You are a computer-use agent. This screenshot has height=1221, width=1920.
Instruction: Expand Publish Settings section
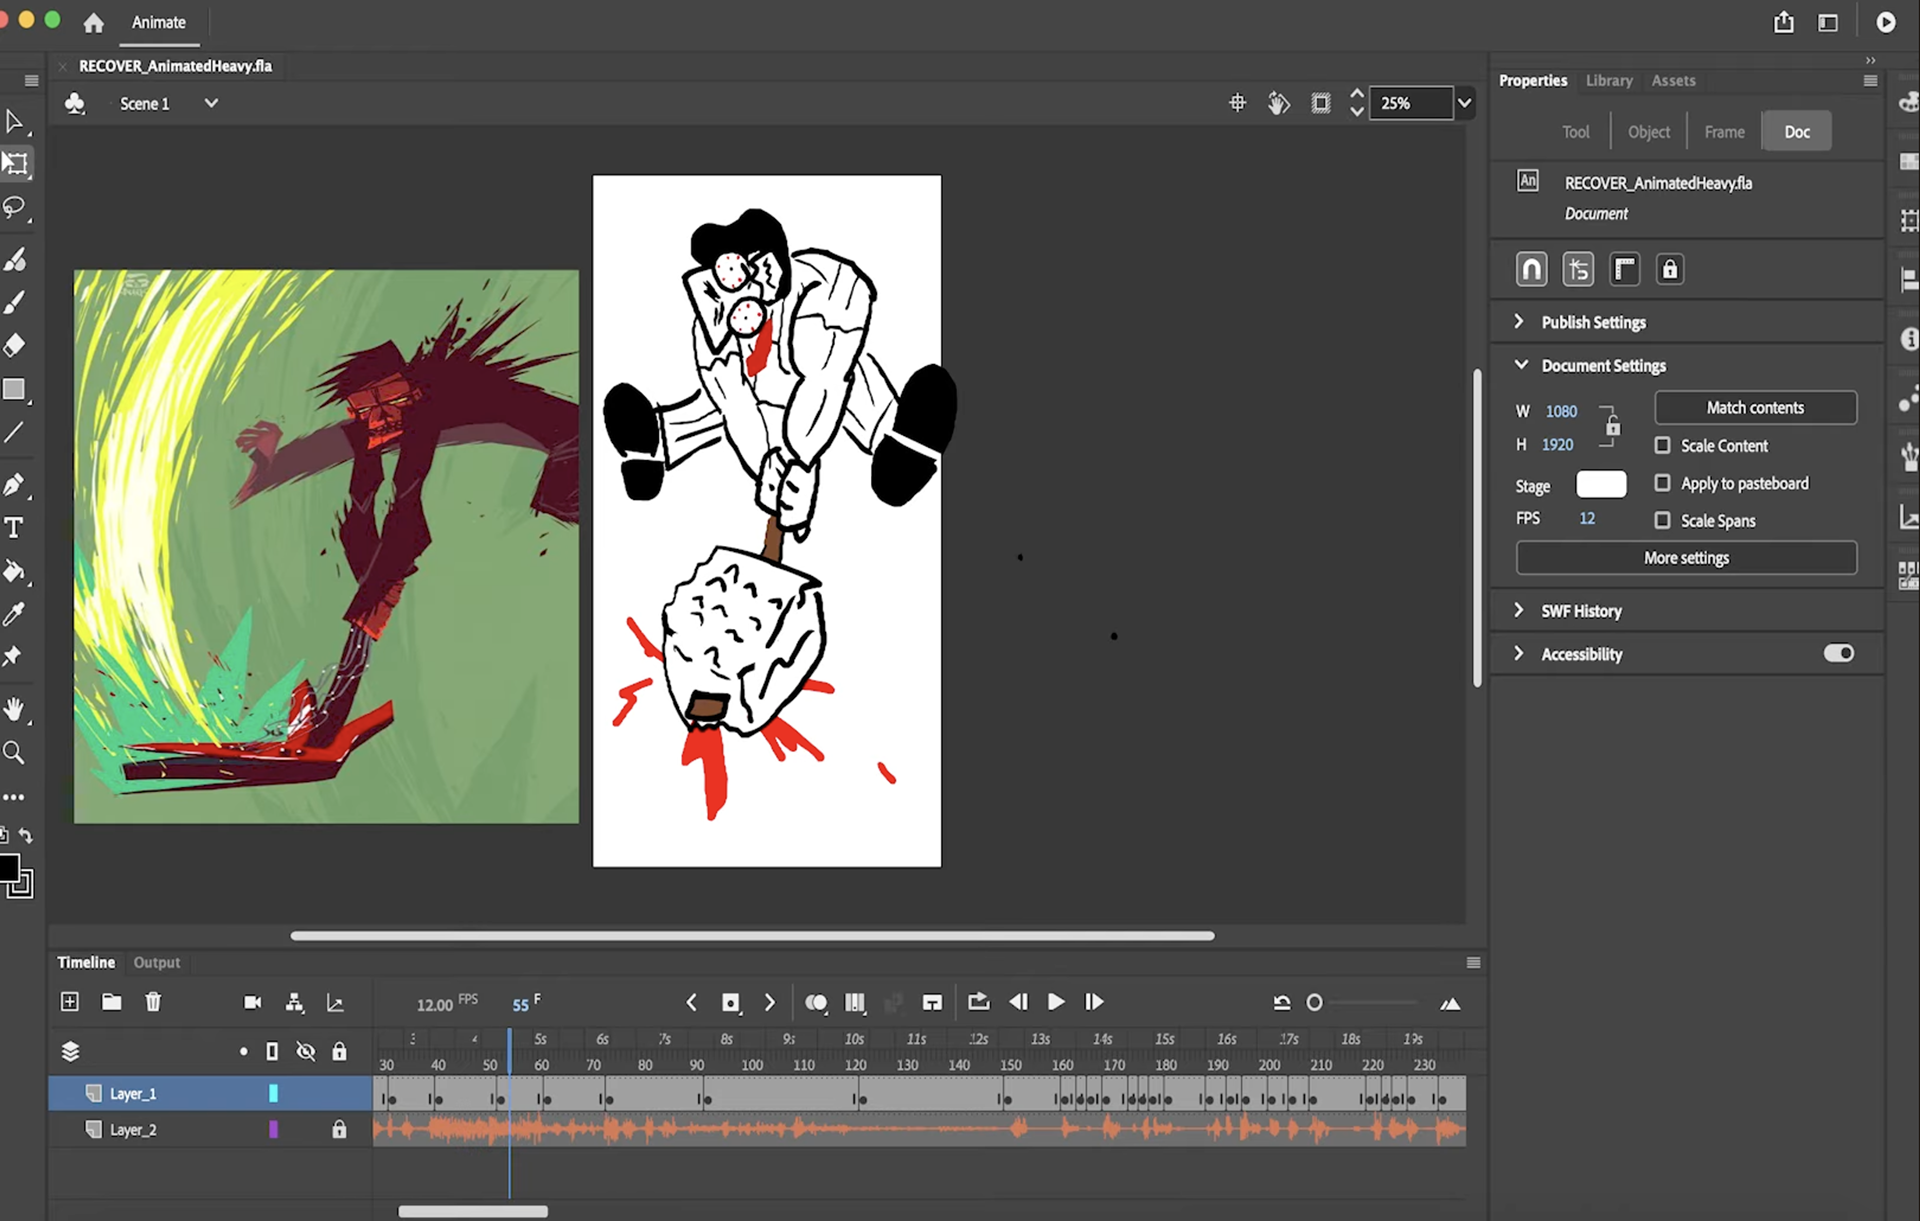coord(1519,322)
